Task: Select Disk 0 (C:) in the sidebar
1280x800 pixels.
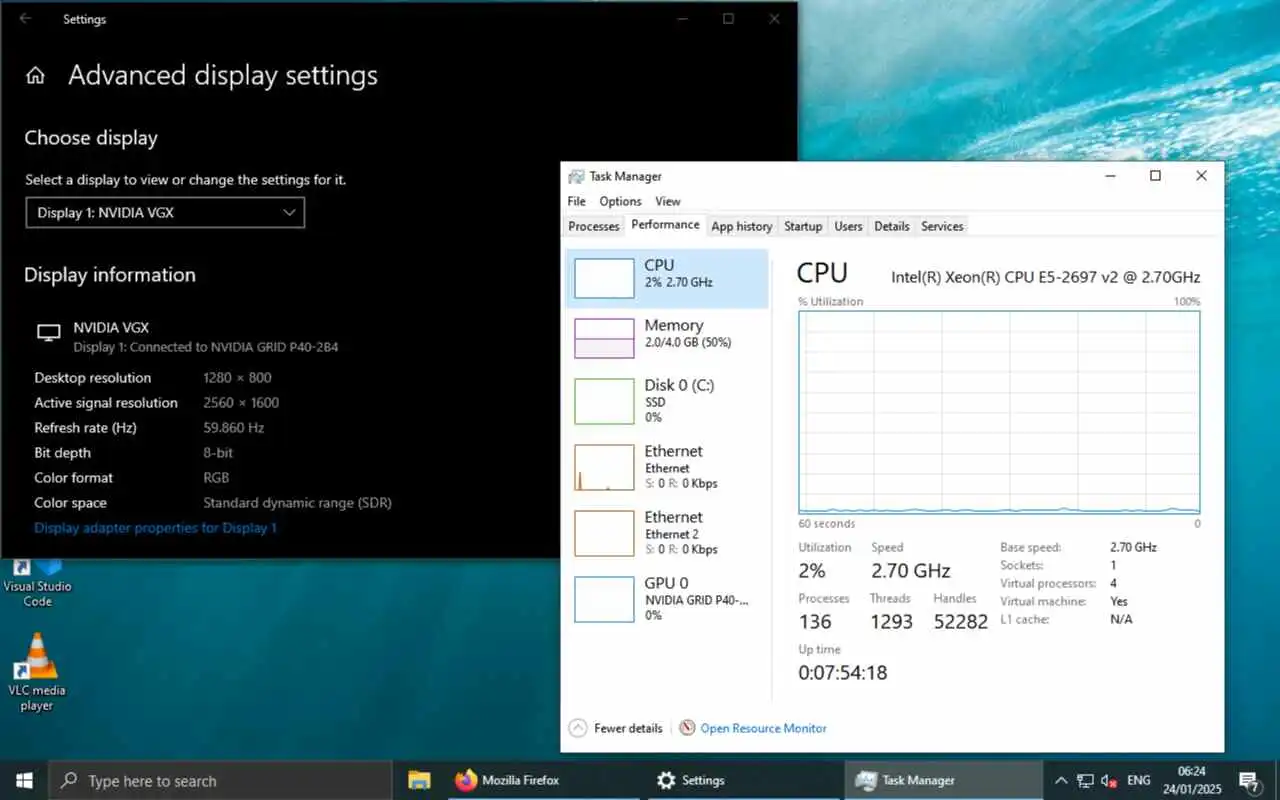Action: pyautogui.click(x=667, y=400)
